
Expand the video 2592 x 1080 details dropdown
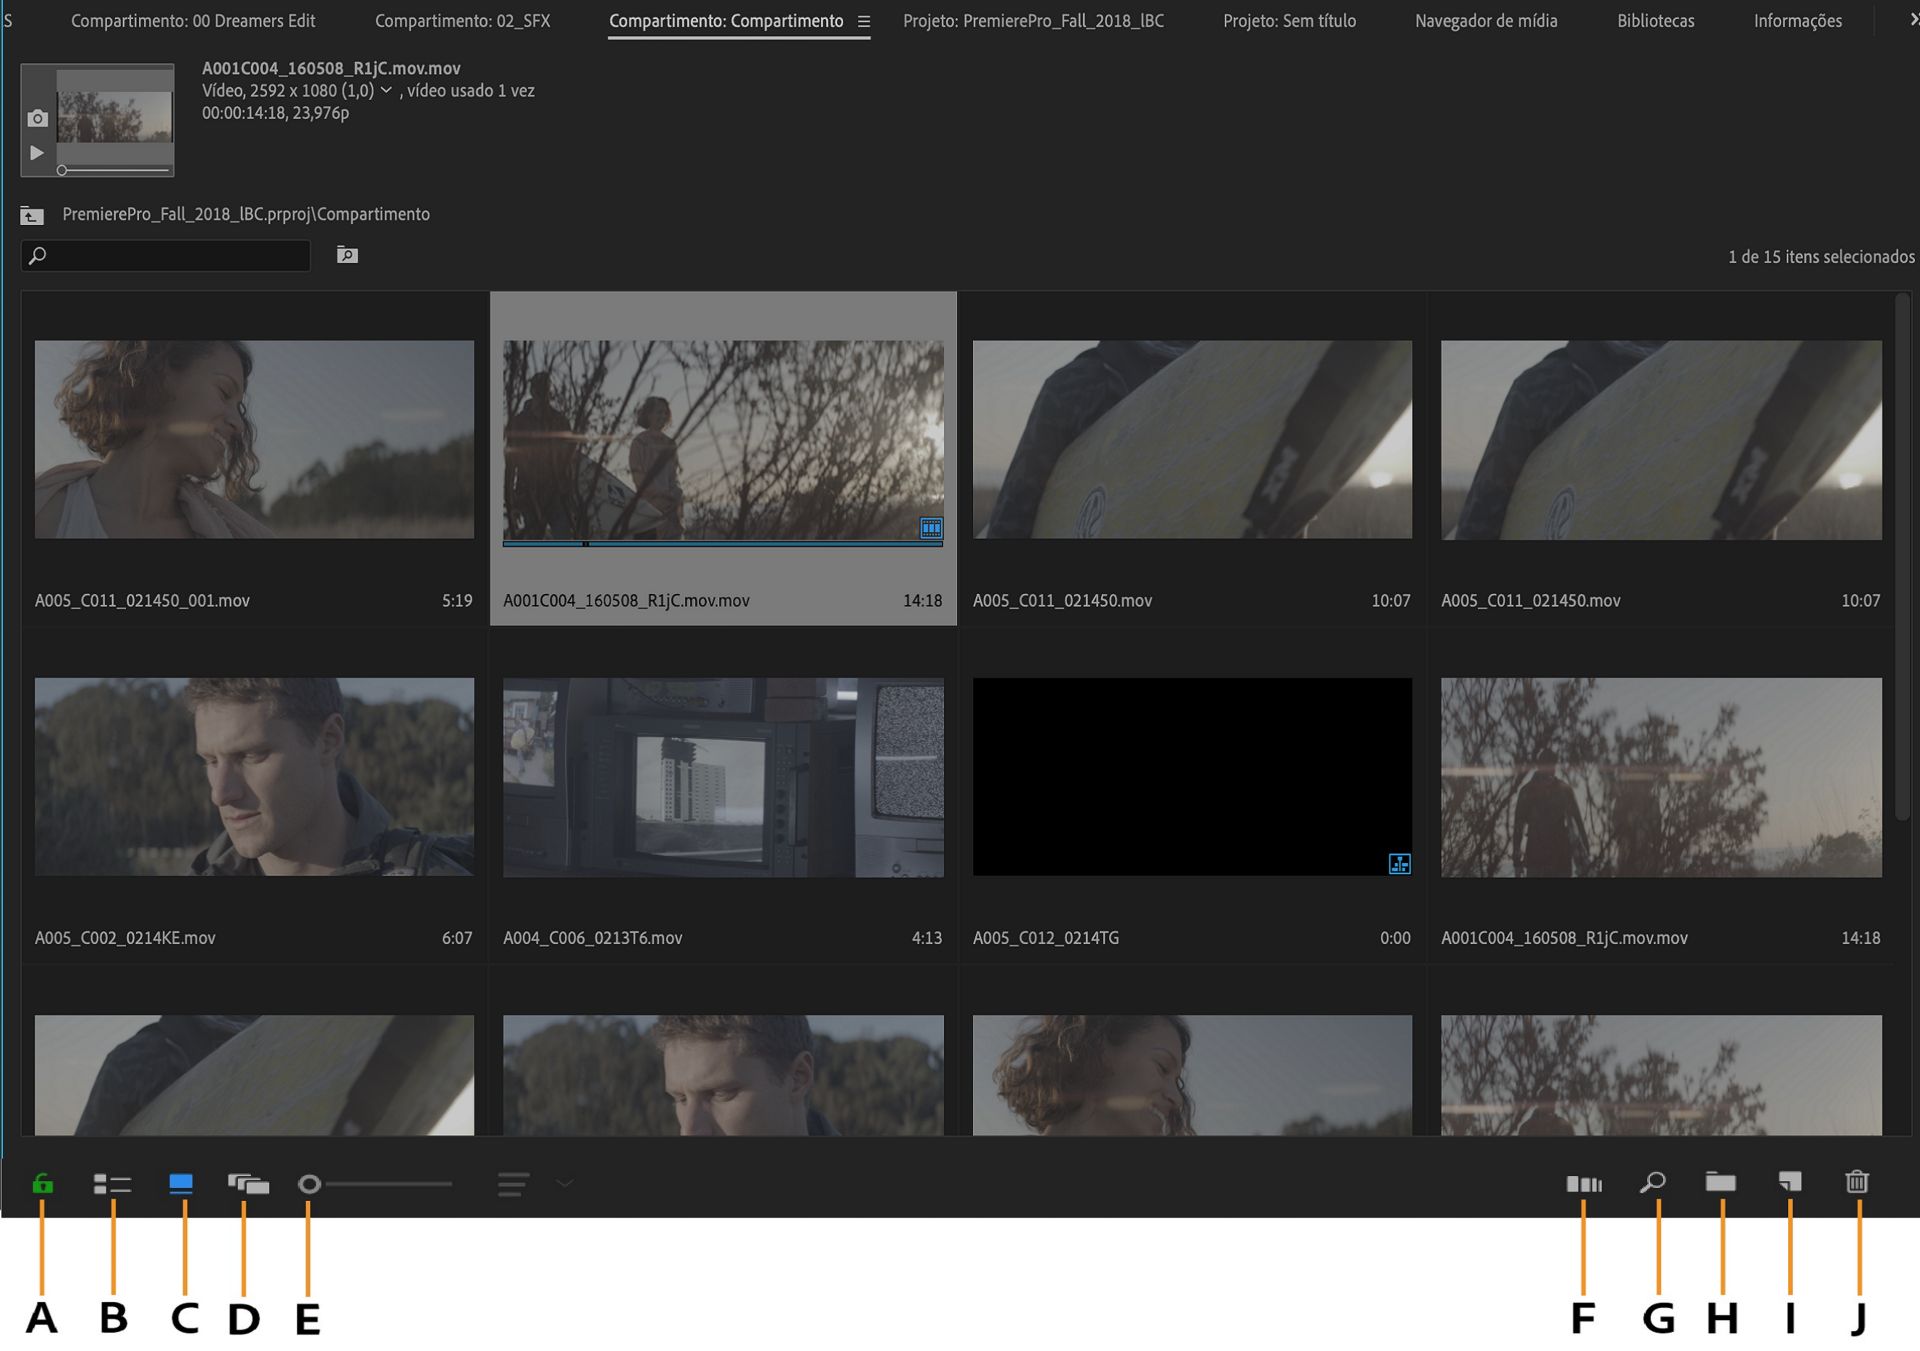click(386, 90)
